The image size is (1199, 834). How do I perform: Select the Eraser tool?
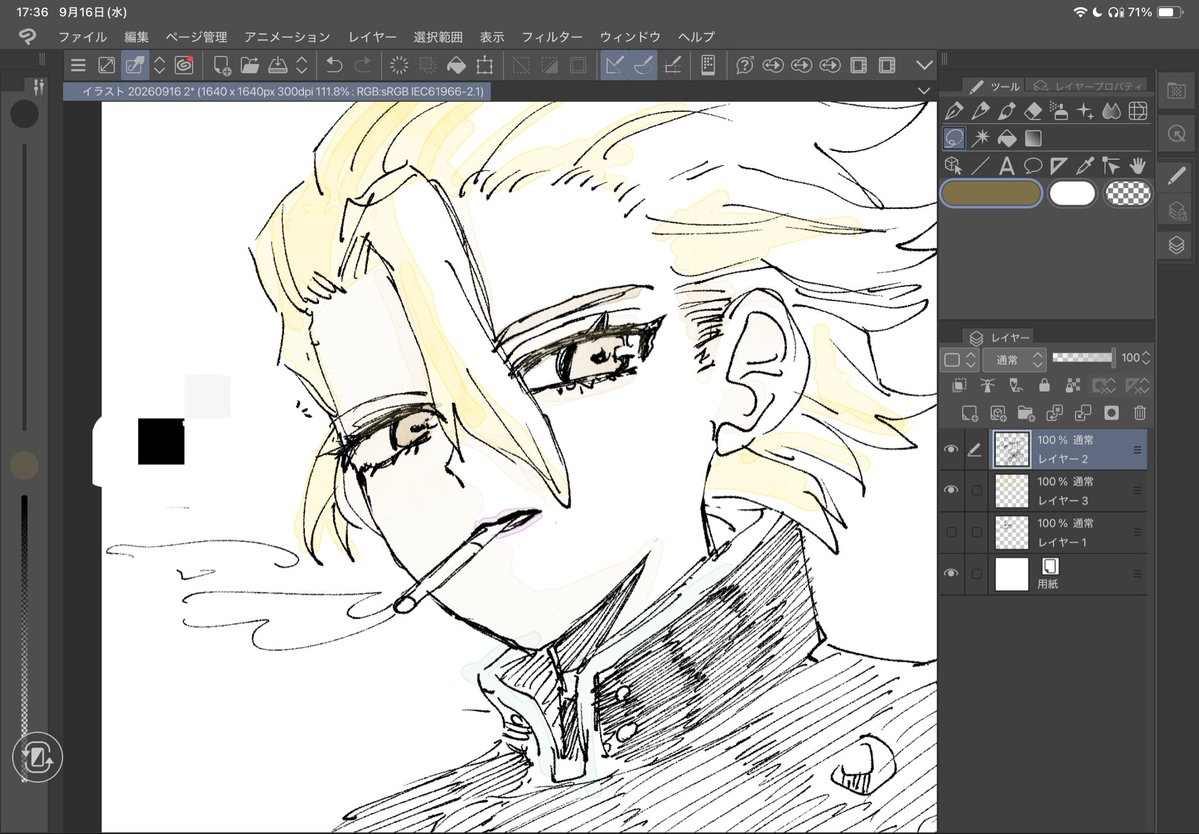click(x=1032, y=111)
